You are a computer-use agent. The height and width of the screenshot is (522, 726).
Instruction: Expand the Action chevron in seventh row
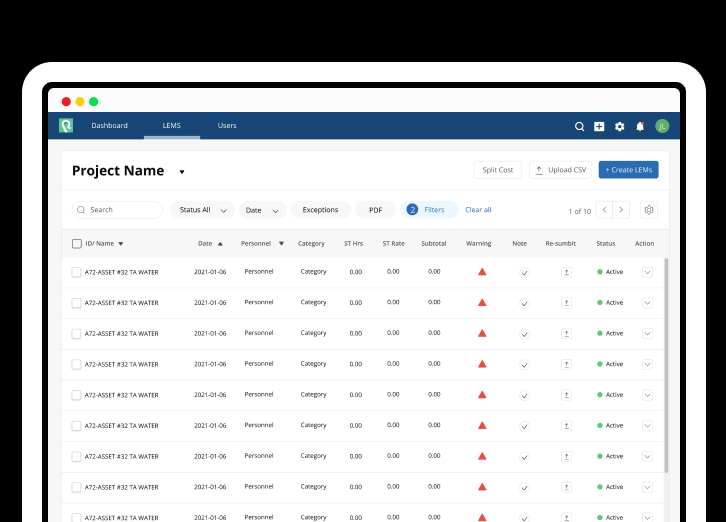648,457
